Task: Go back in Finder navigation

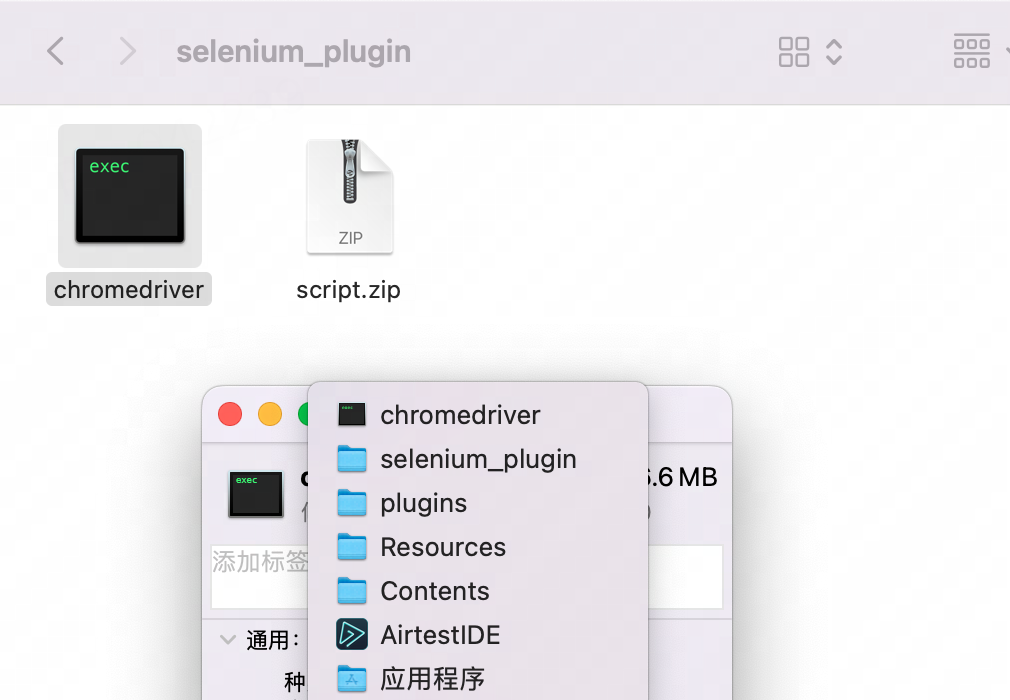Action: pos(55,51)
